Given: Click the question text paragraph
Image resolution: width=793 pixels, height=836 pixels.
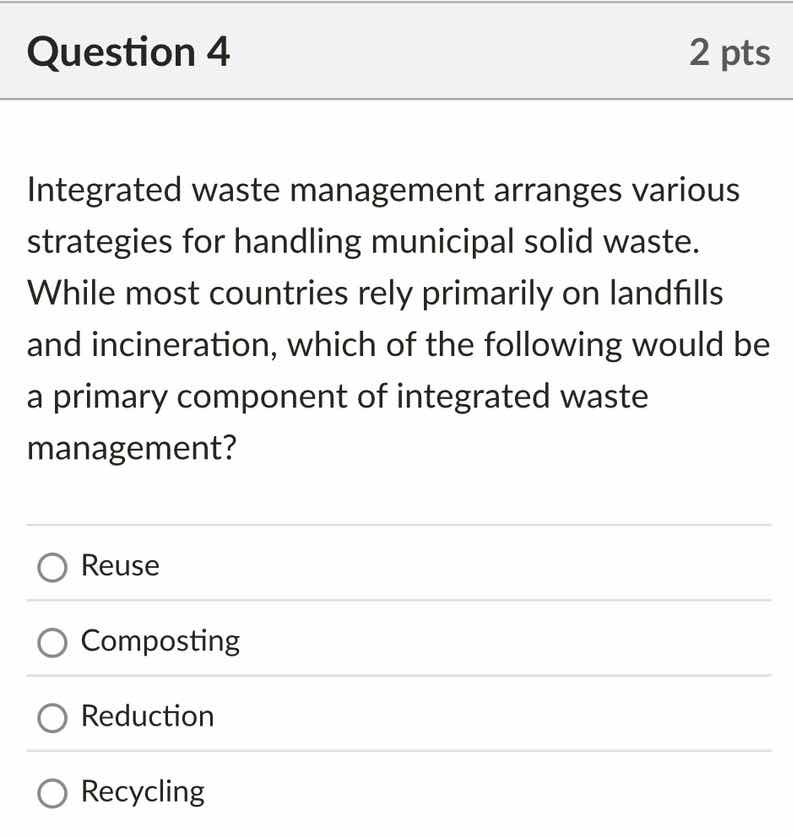Looking at the screenshot, I should click(x=396, y=318).
